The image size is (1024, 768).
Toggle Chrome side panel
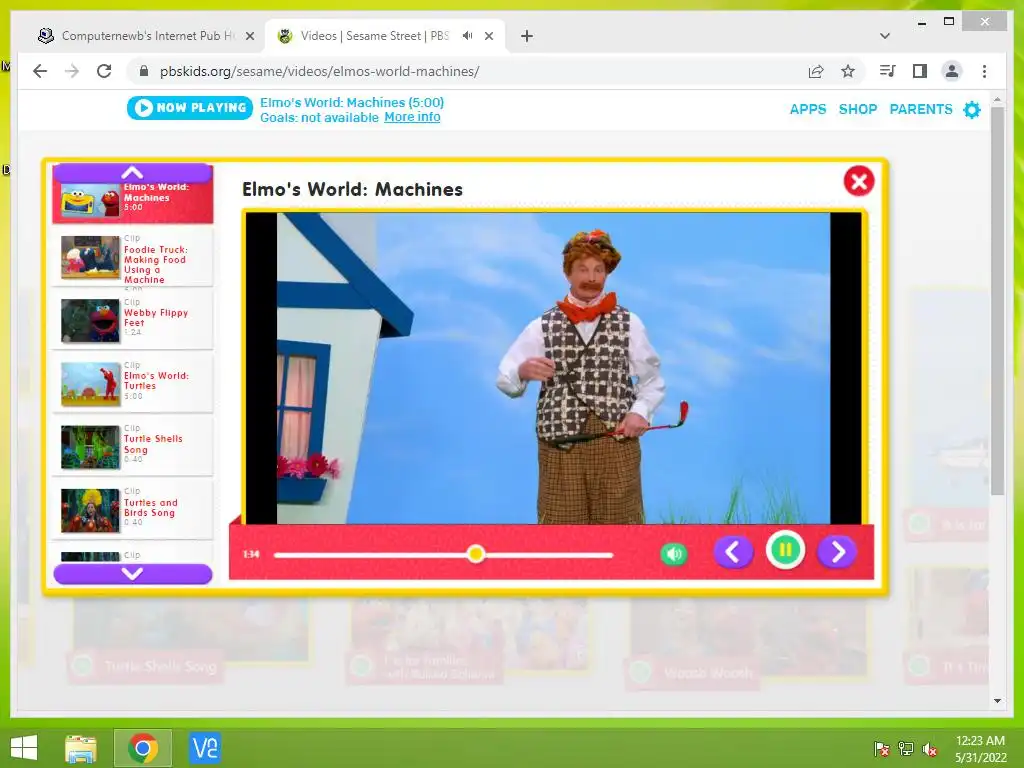pyautogui.click(x=920, y=71)
